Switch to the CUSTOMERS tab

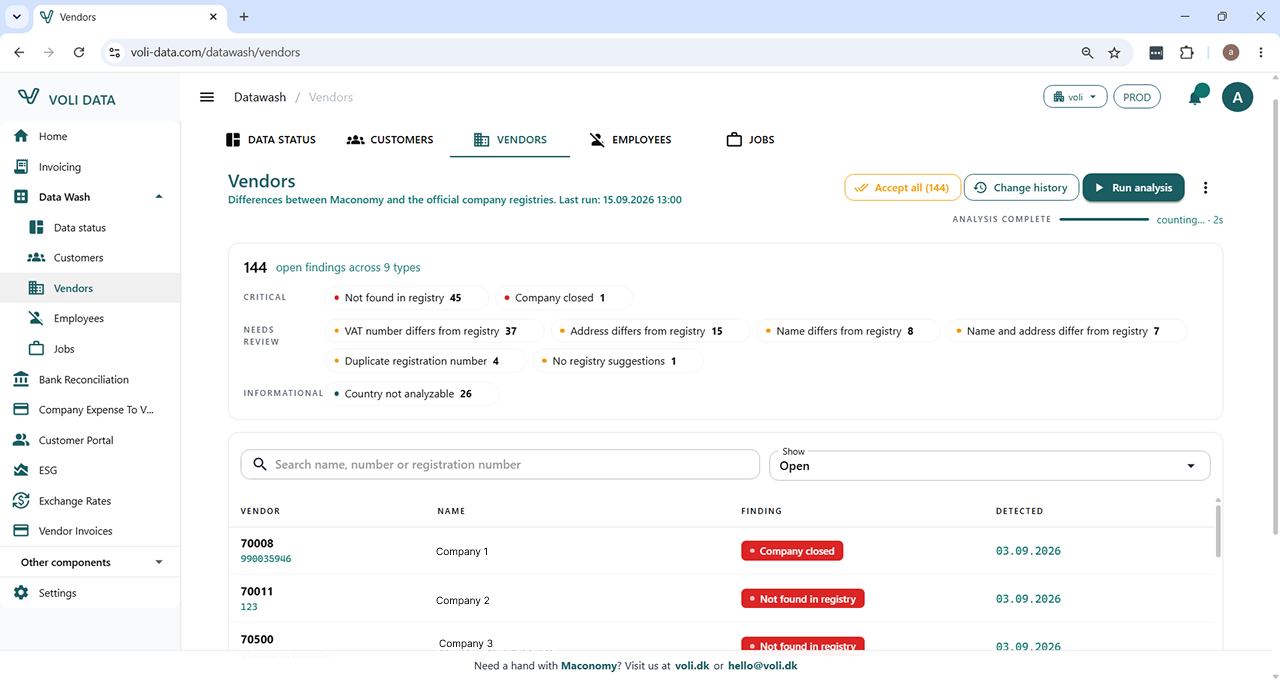[x=390, y=140]
